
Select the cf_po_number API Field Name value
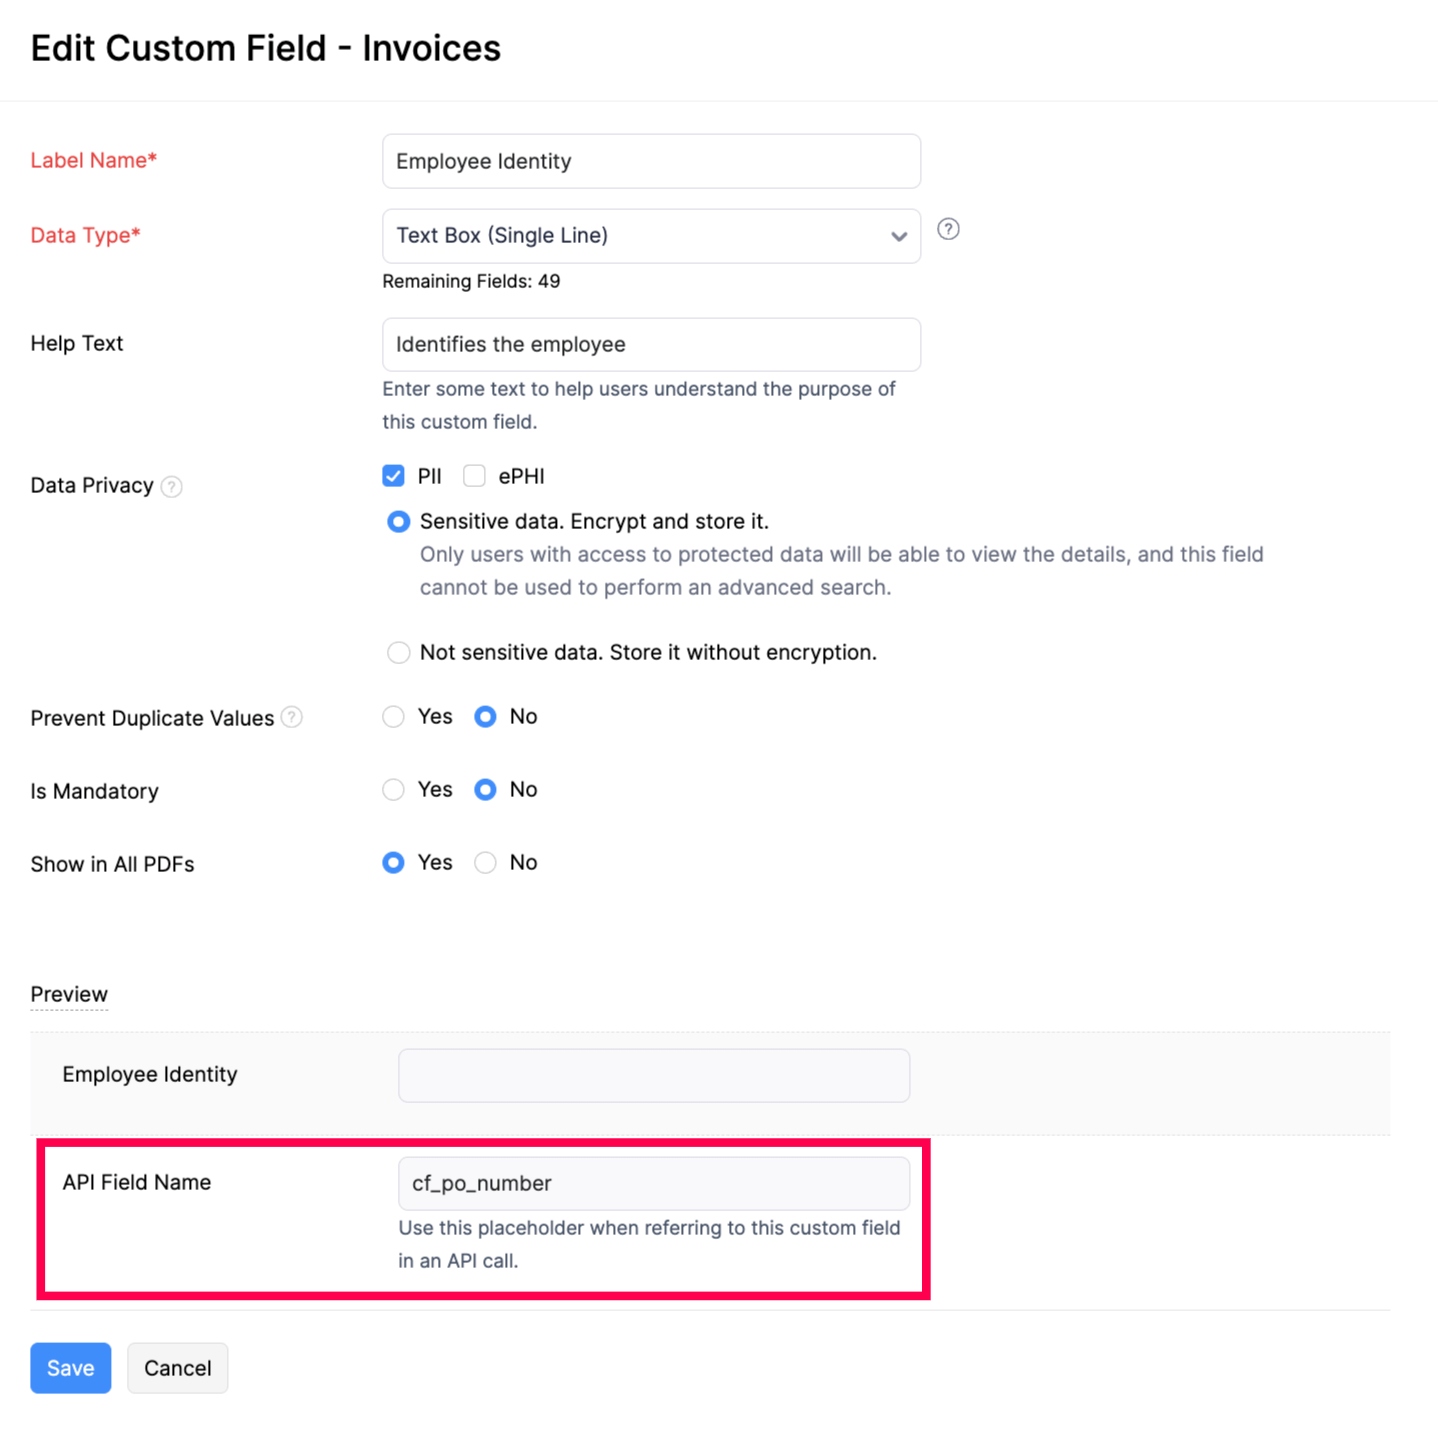tap(654, 1183)
